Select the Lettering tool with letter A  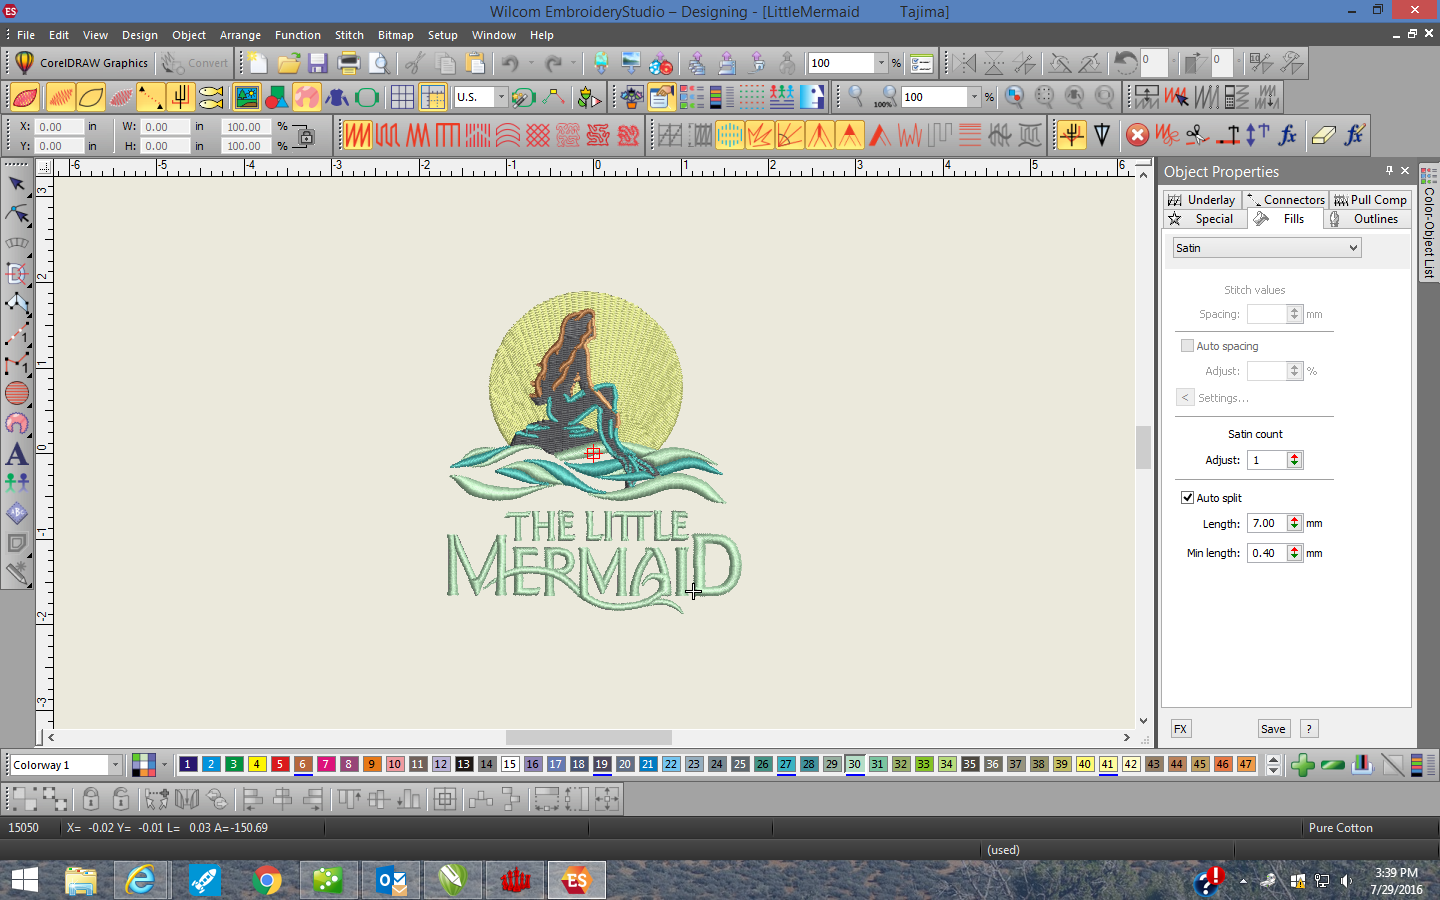[17, 453]
